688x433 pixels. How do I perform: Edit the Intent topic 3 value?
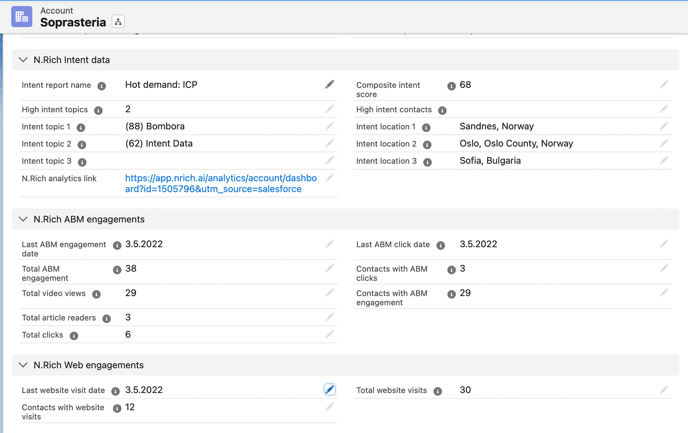tap(330, 161)
